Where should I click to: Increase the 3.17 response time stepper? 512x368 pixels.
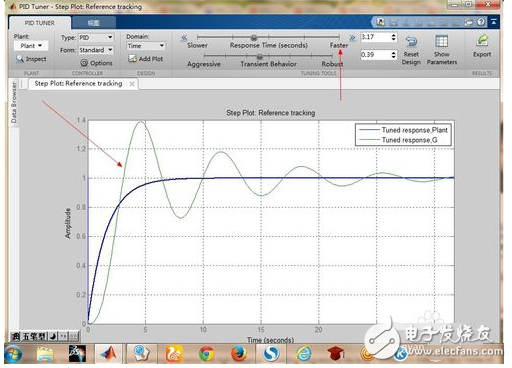pyautogui.click(x=394, y=35)
